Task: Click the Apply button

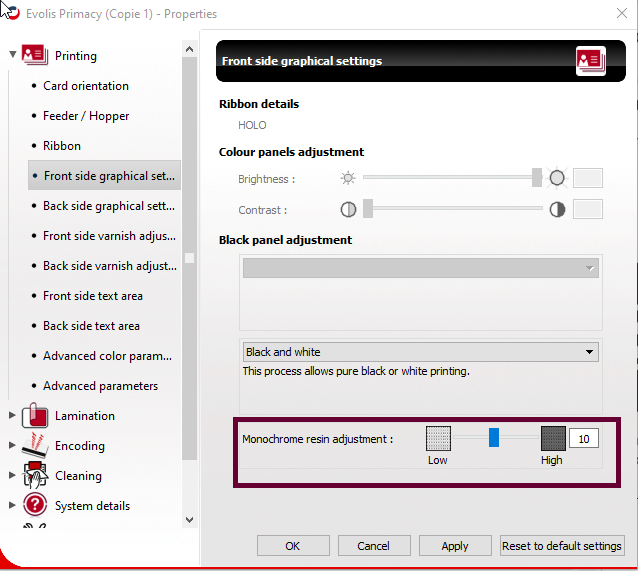Action: 455,546
